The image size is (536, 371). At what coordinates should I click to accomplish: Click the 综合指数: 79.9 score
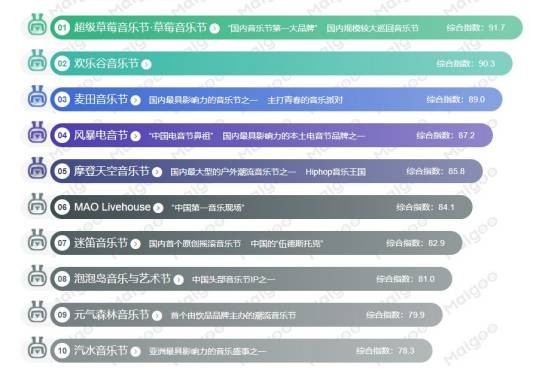(396, 315)
